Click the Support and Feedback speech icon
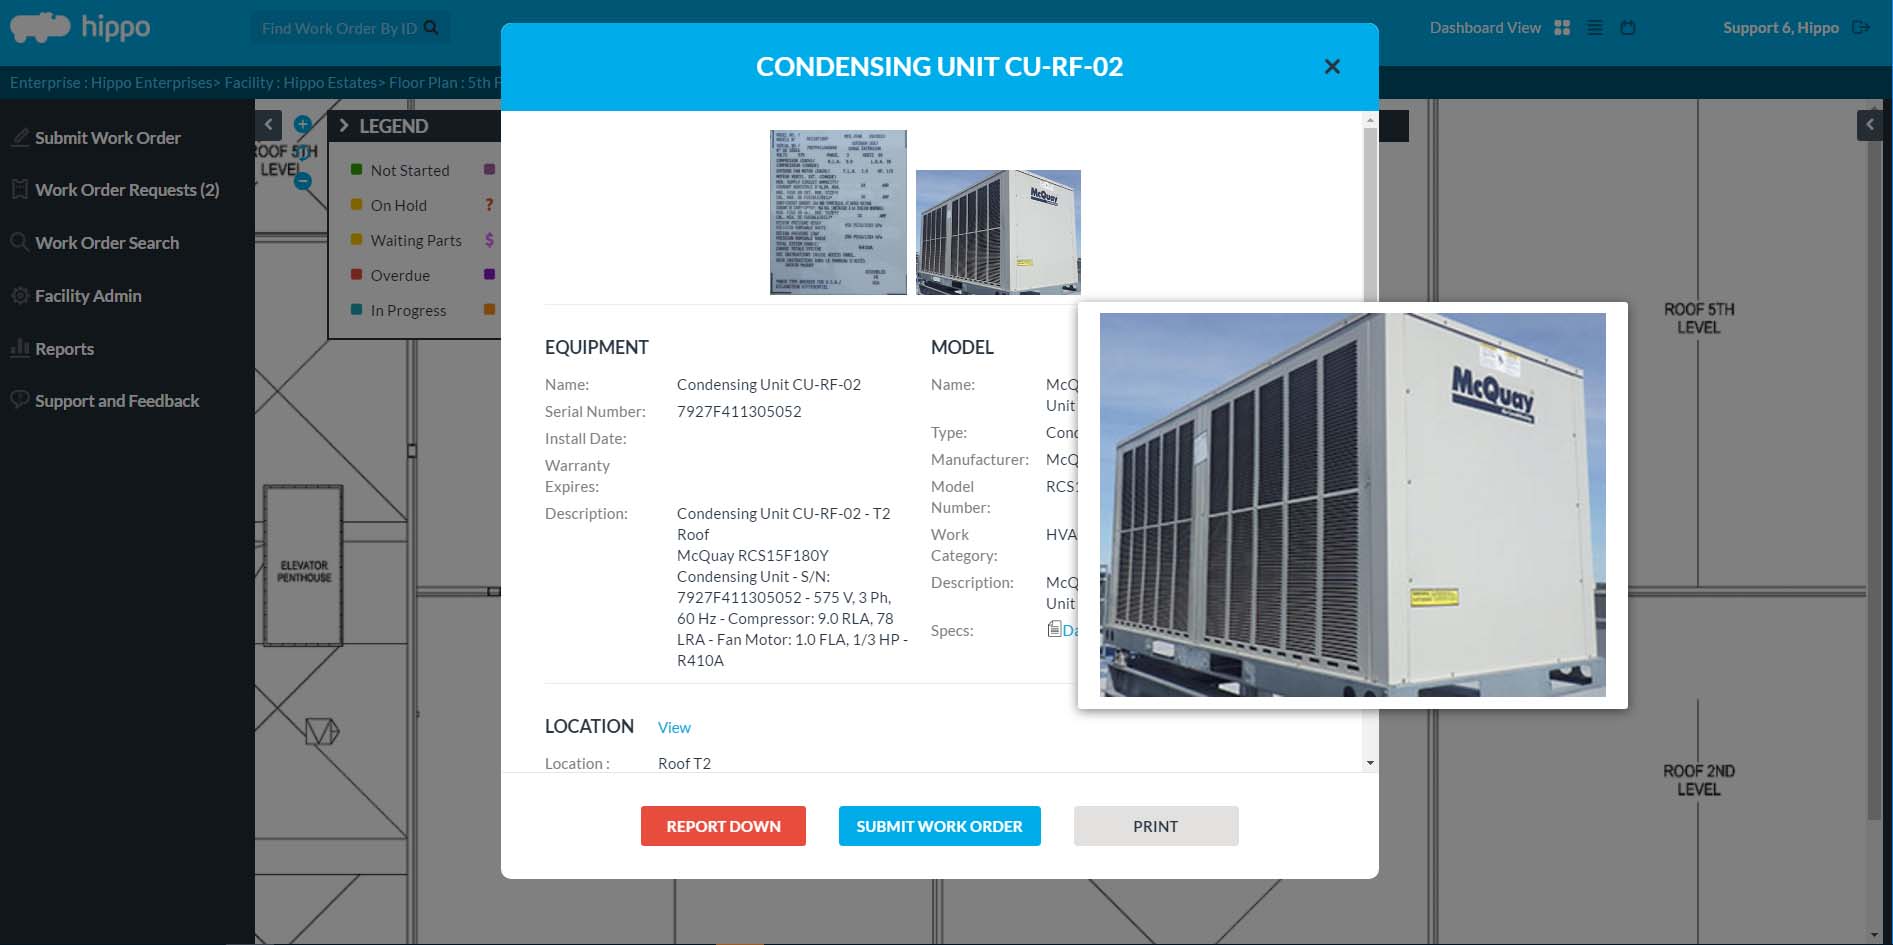 pyautogui.click(x=19, y=400)
